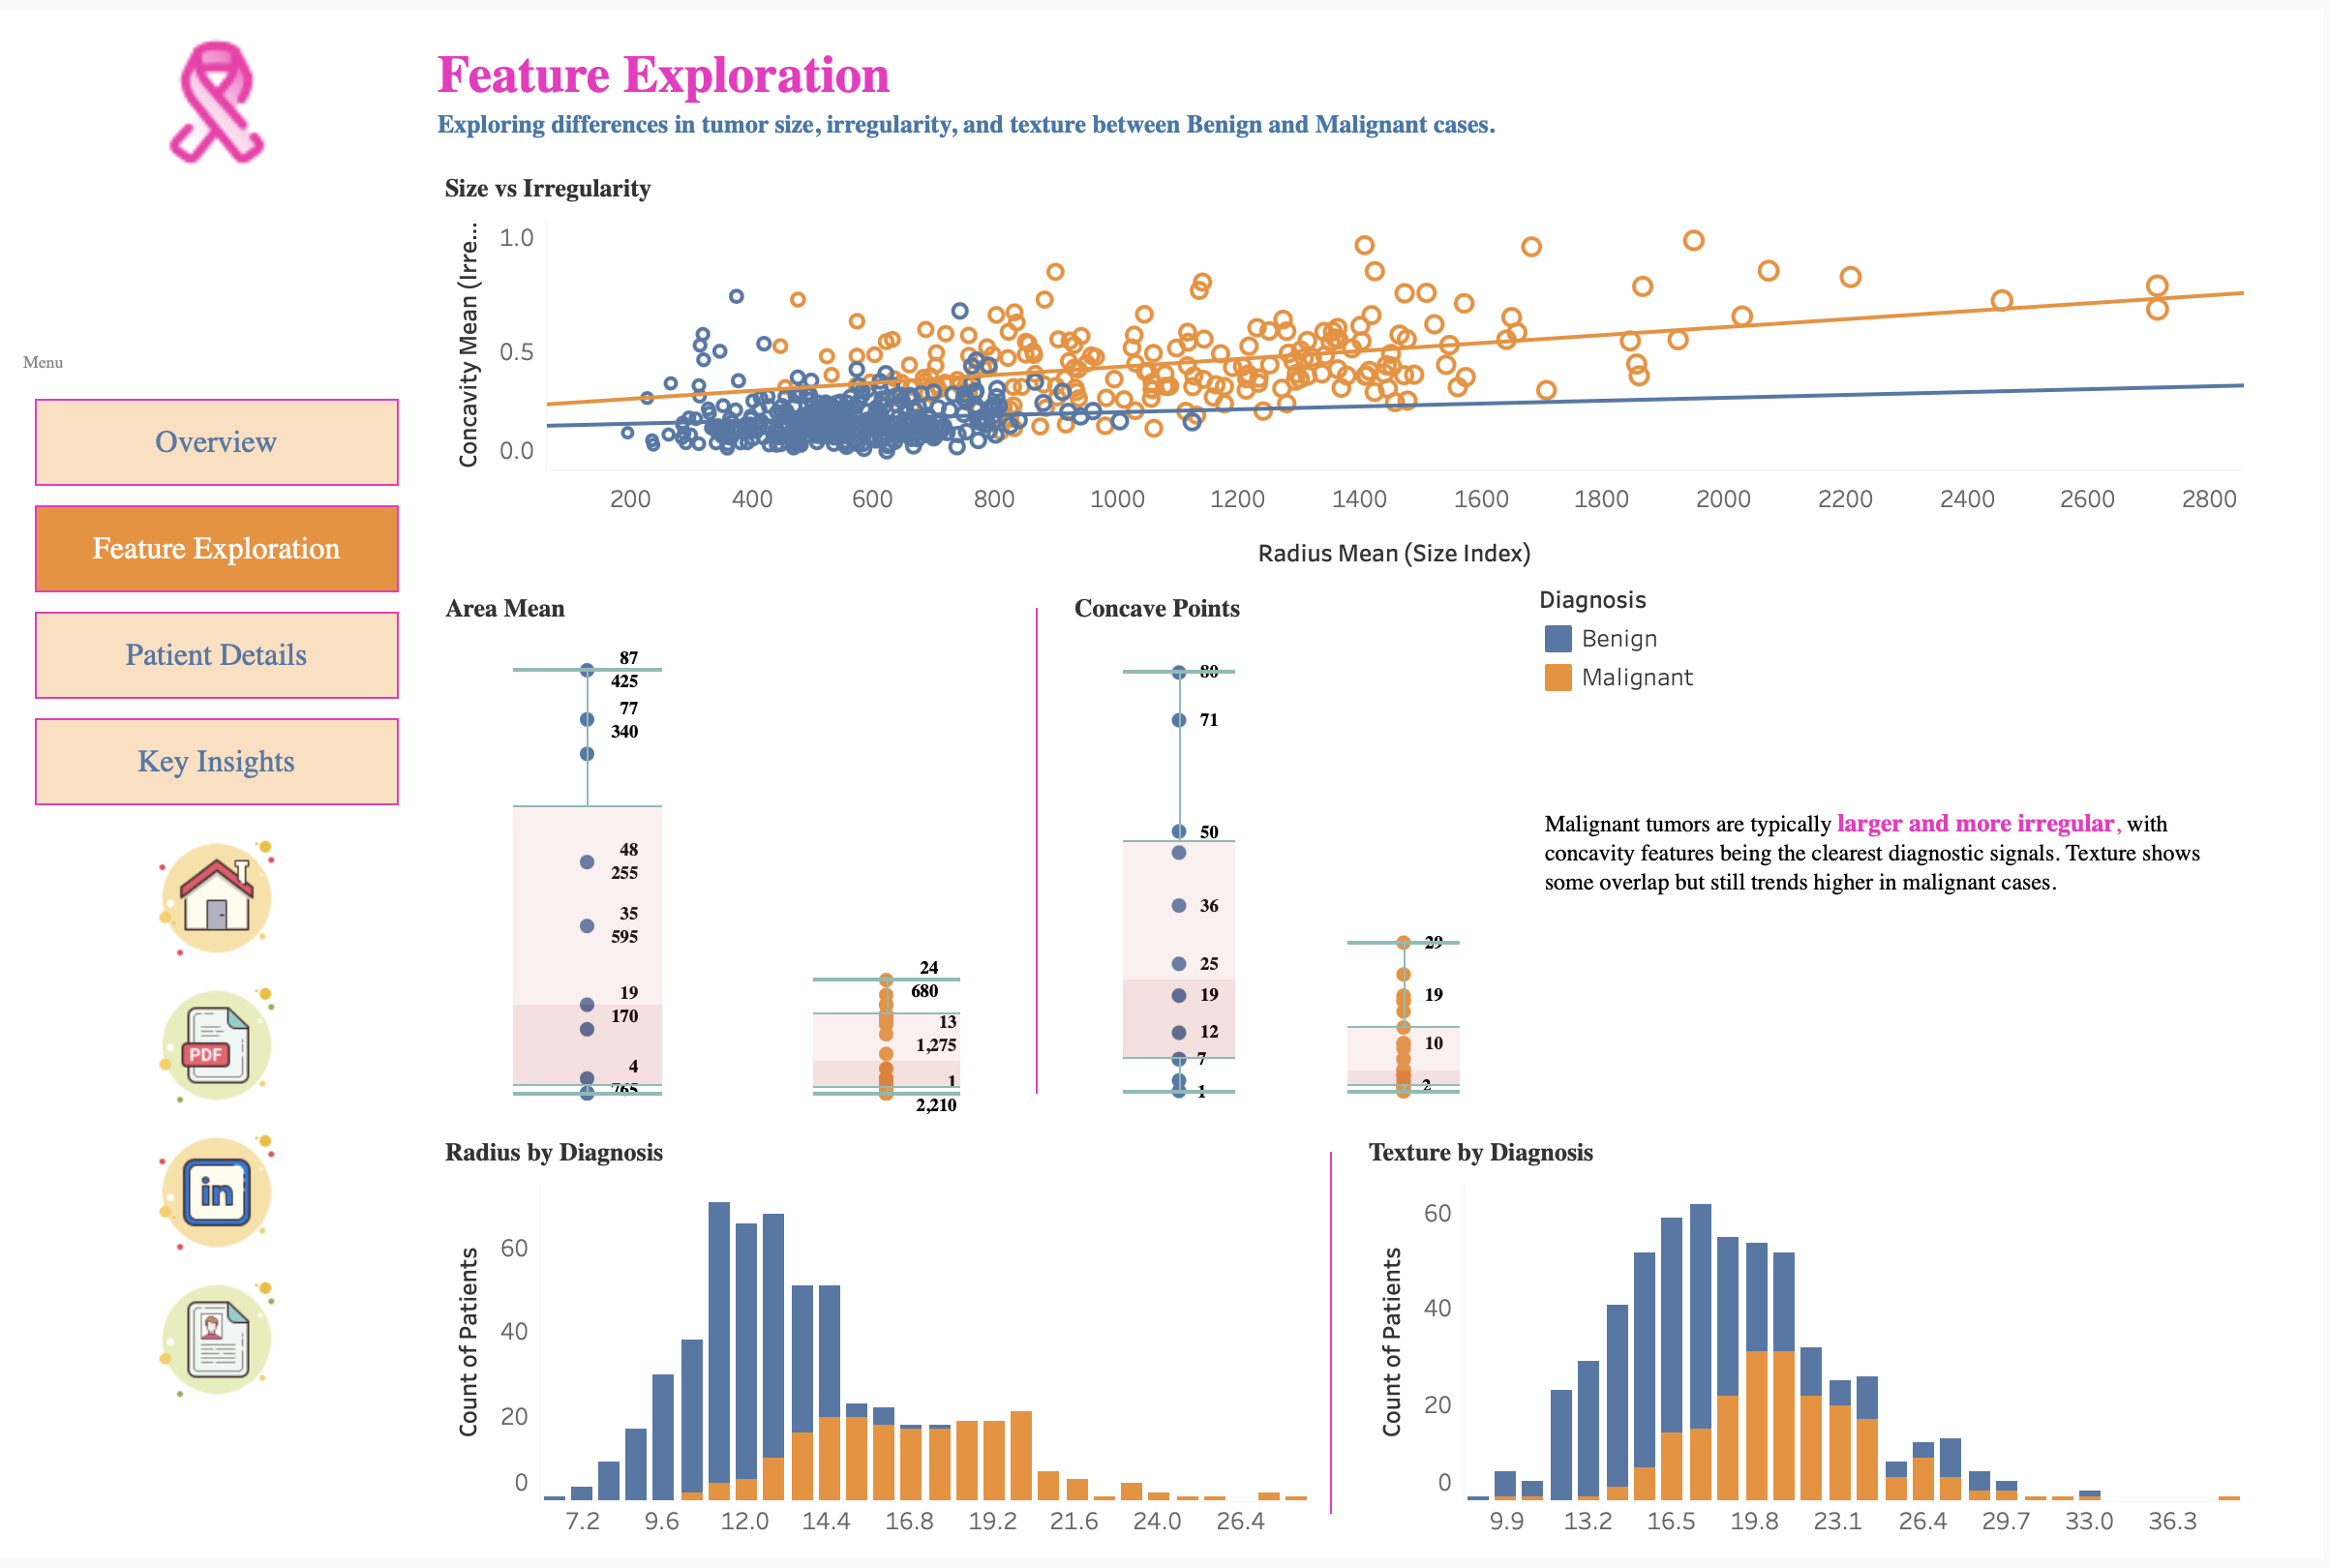Download report via the PDF icon
Screen dimensions: 2329x1568
pos(215,1045)
